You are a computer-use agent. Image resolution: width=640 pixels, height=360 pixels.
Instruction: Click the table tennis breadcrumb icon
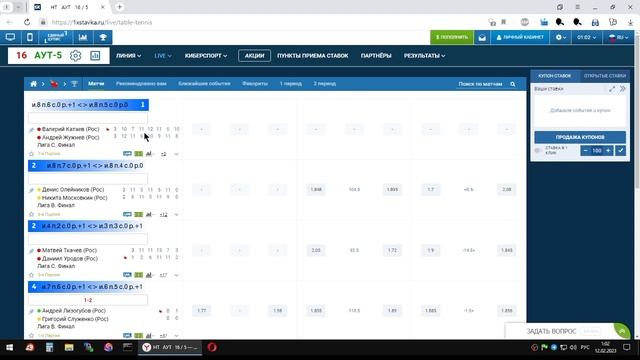pyautogui.click(x=54, y=84)
